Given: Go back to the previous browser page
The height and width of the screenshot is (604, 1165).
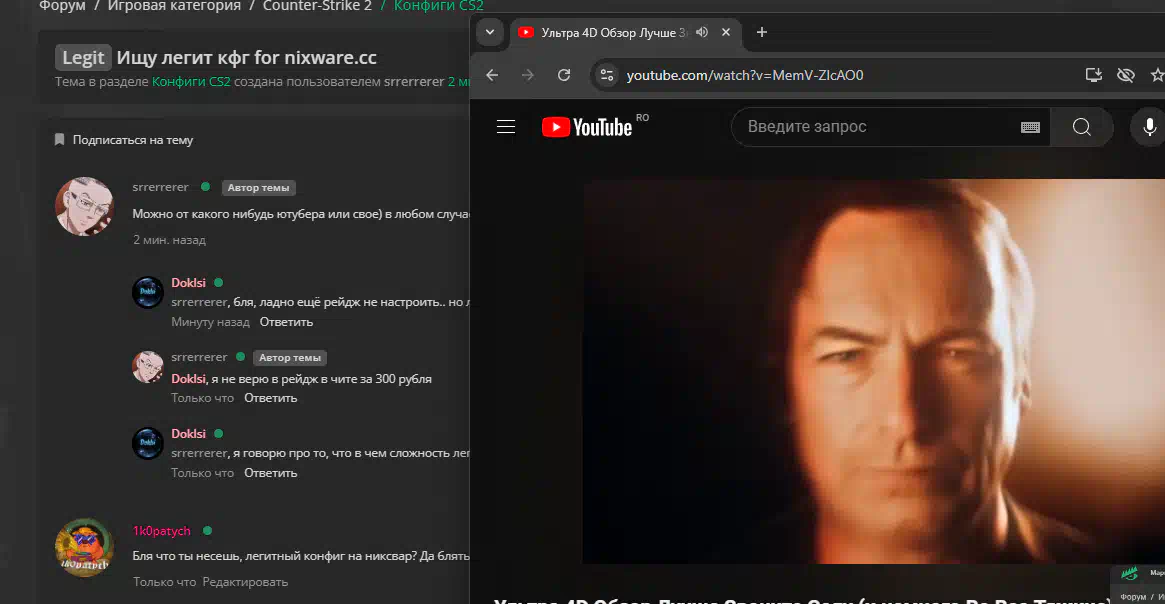Looking at the screenshot, I should 492,75.
